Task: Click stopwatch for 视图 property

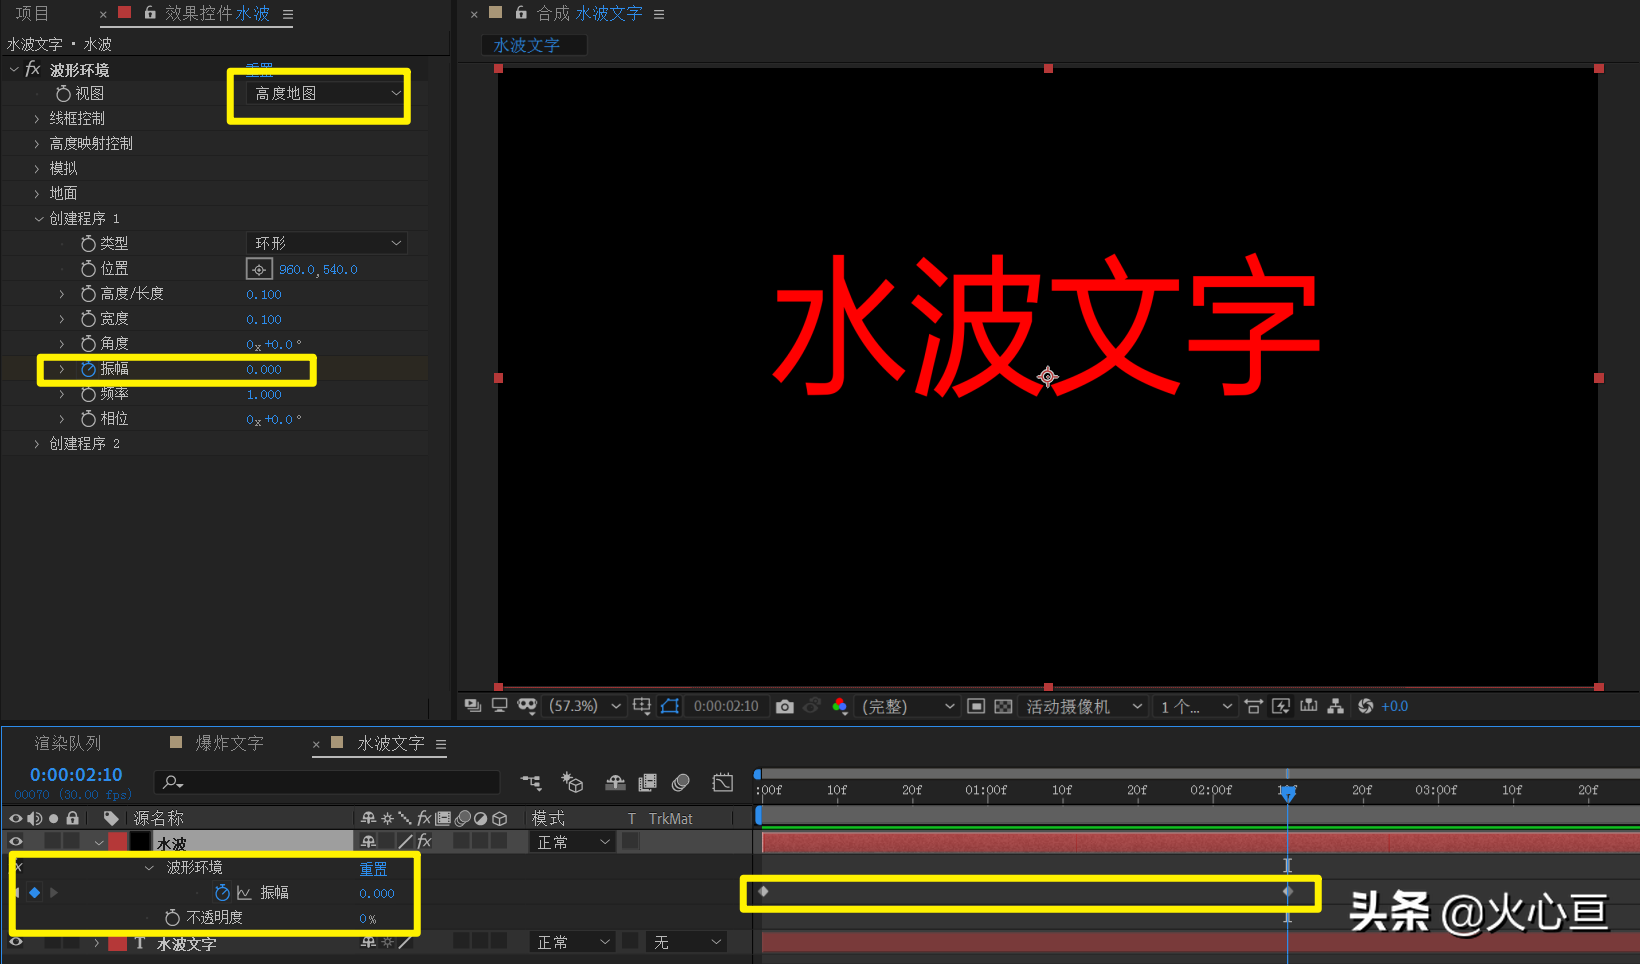Action: 63,93
